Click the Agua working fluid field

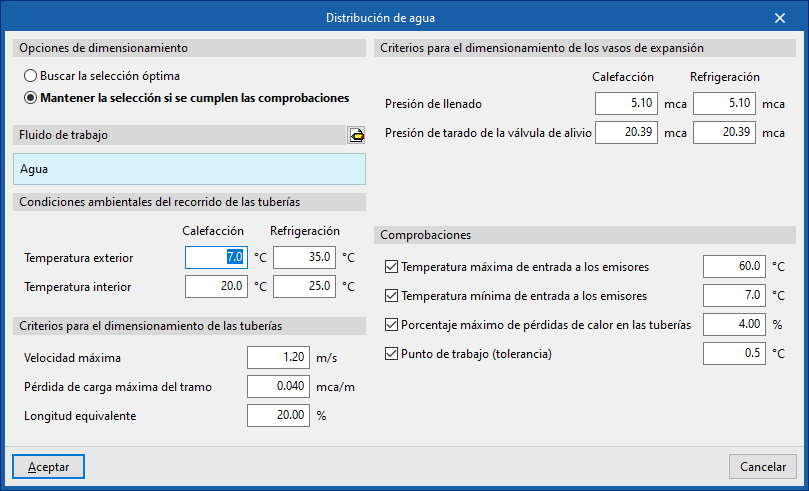pos(190,169)
